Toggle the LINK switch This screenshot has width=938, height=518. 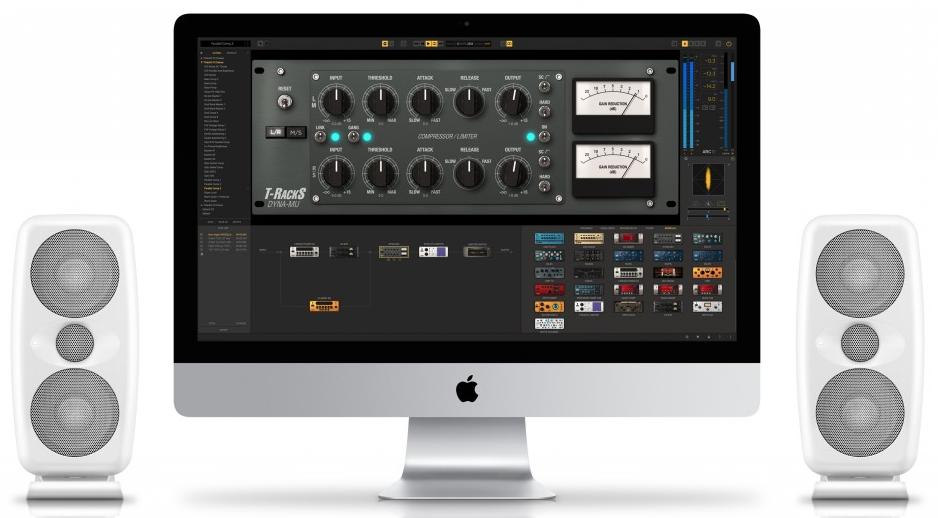pyautogui.click(x=321, y=137)
